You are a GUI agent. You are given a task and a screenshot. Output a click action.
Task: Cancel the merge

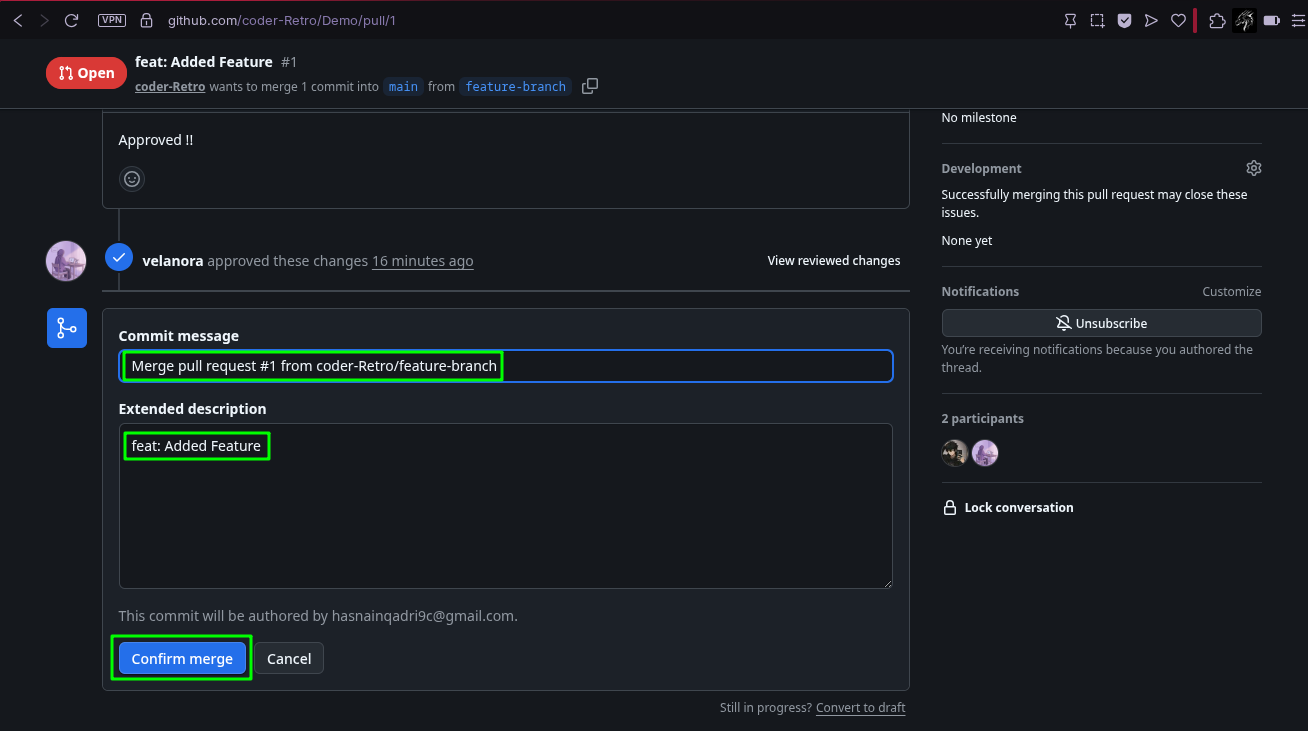coord(289,658)
